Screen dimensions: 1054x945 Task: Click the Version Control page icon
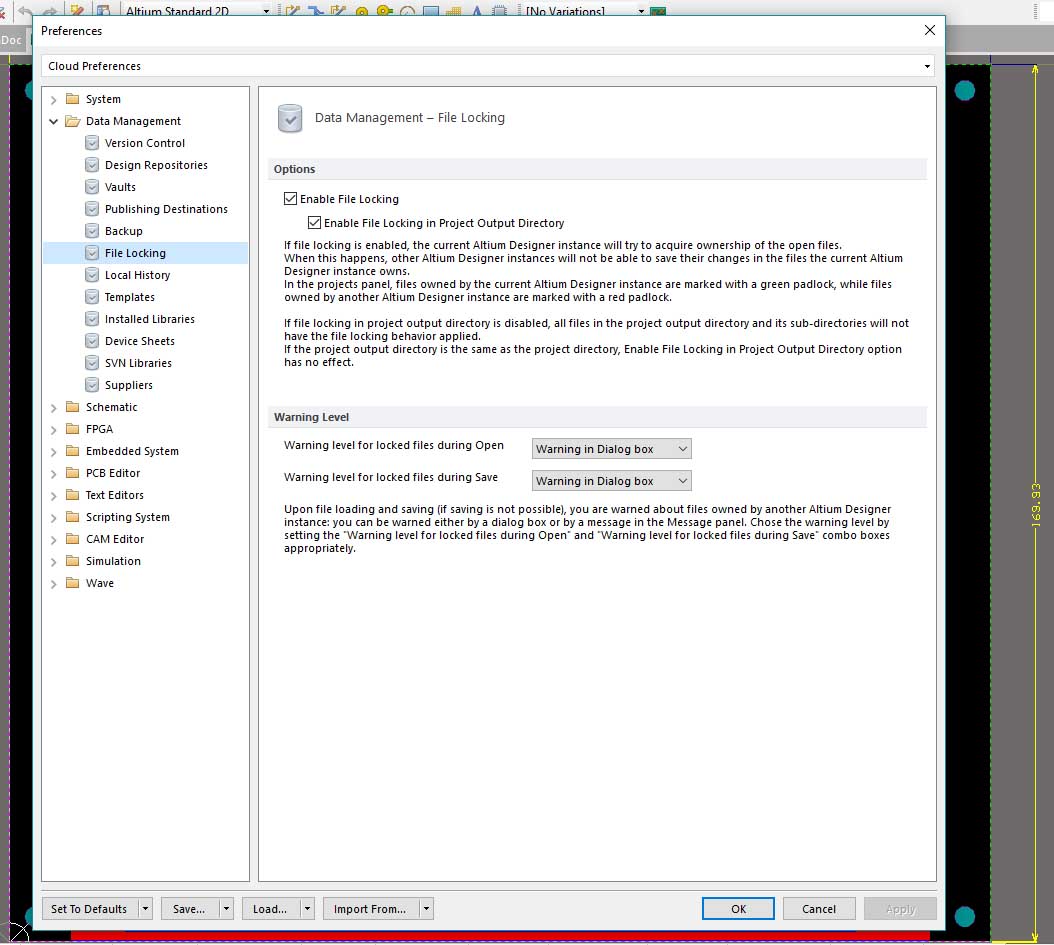92,143
